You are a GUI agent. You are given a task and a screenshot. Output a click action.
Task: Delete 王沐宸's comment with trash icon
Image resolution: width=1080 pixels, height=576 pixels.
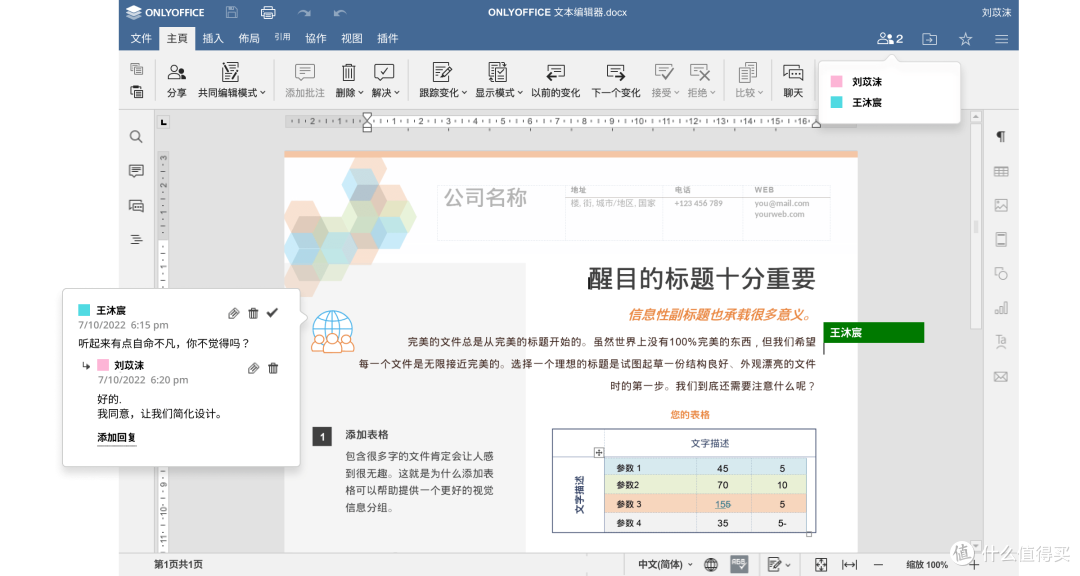[x=253, y=313]
